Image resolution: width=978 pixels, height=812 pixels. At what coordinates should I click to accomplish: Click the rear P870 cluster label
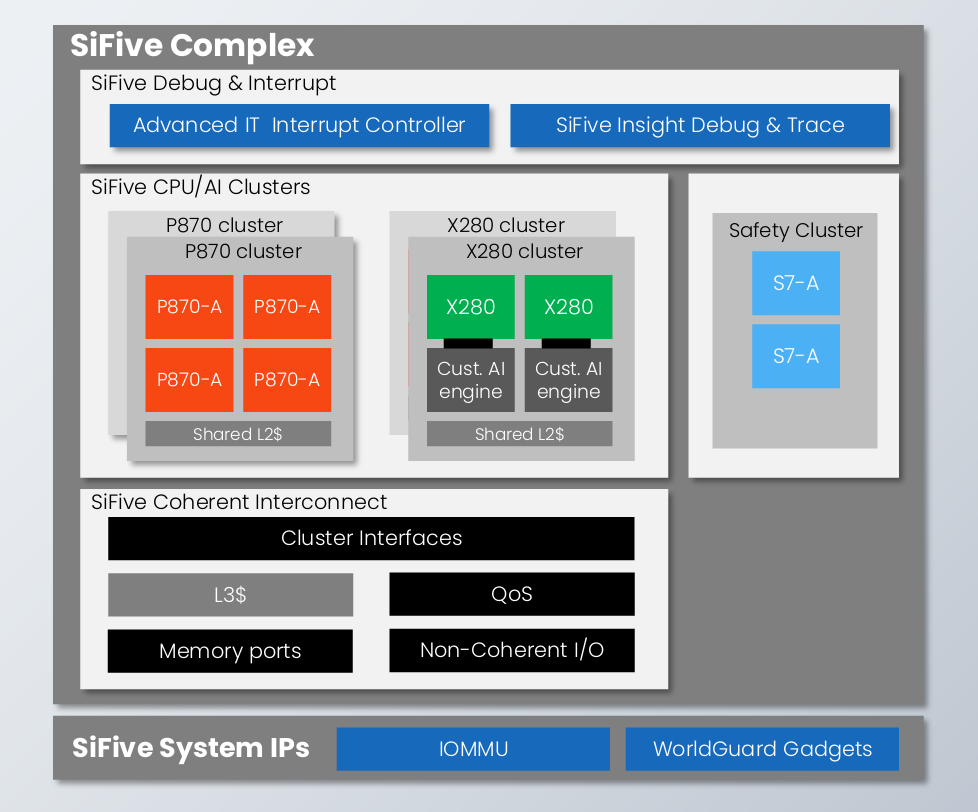click(x=225, y=225)
